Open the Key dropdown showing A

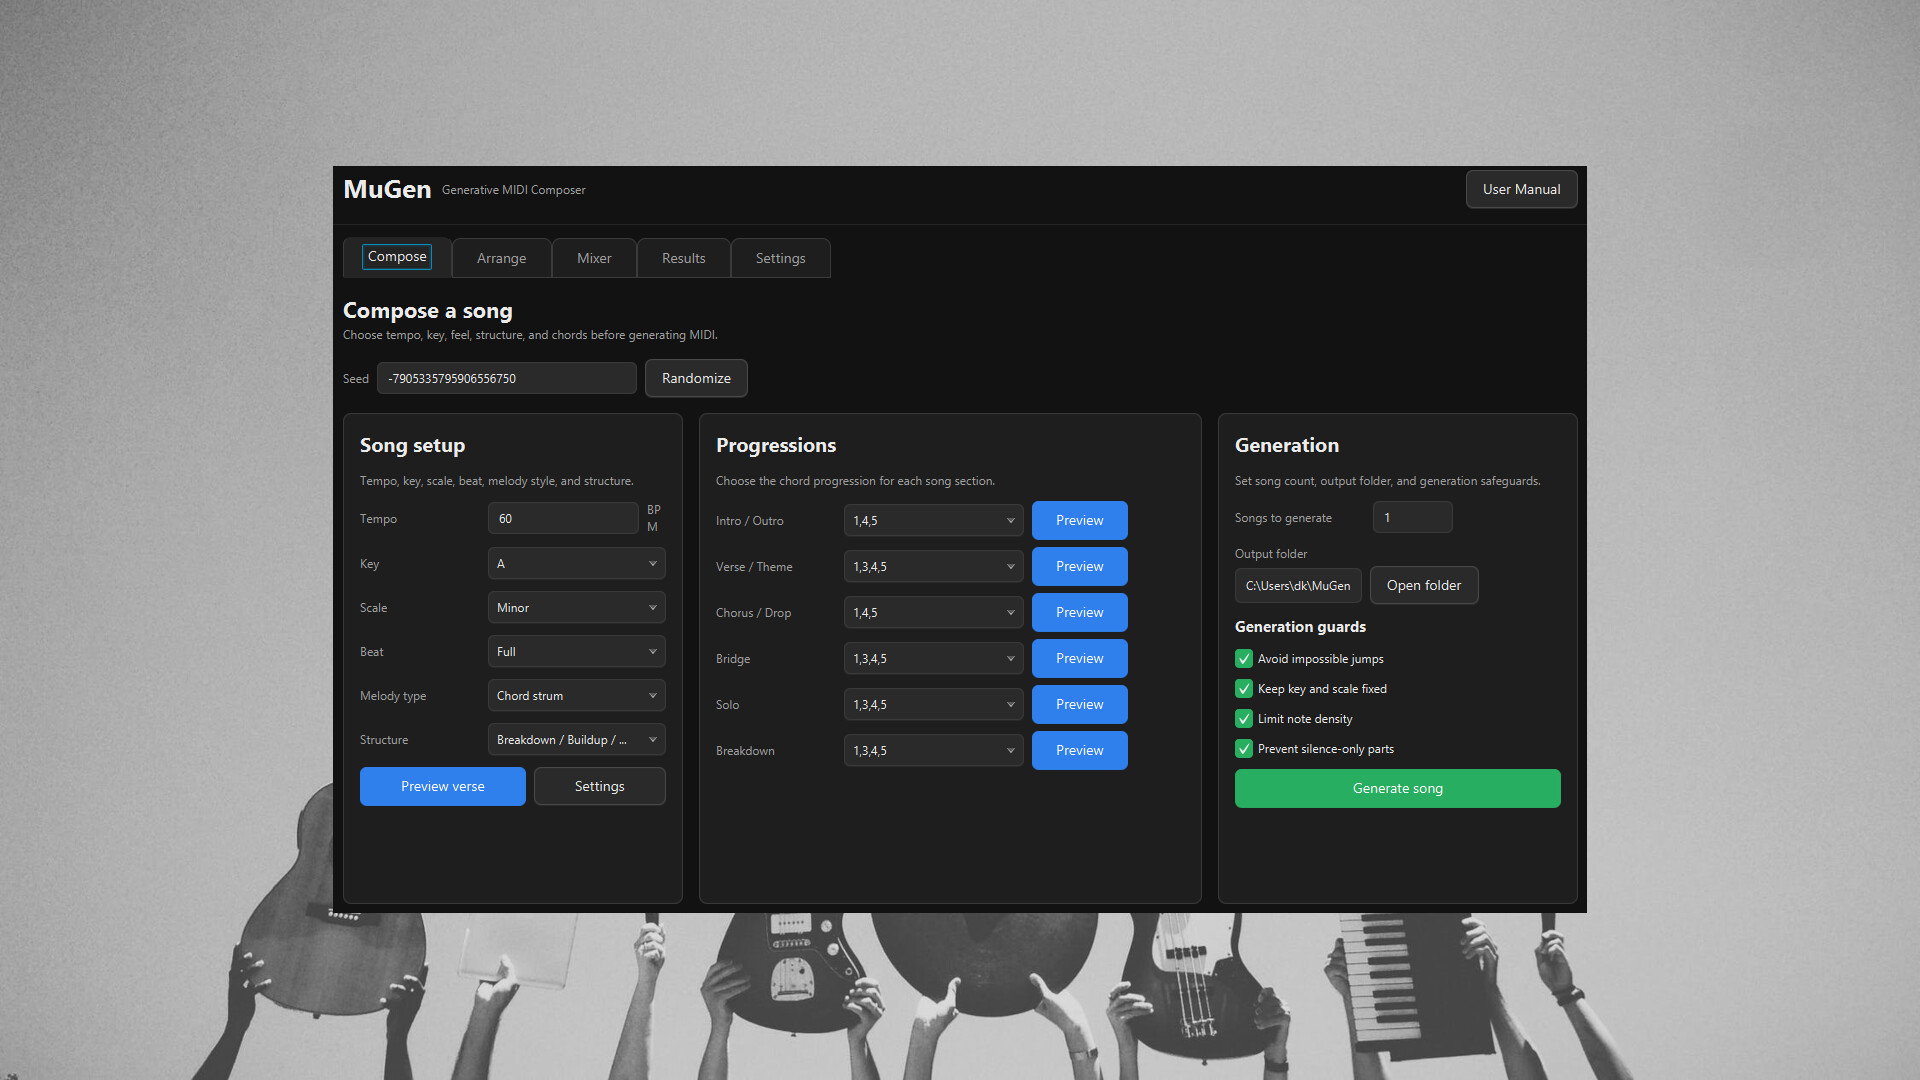[576, 564]
